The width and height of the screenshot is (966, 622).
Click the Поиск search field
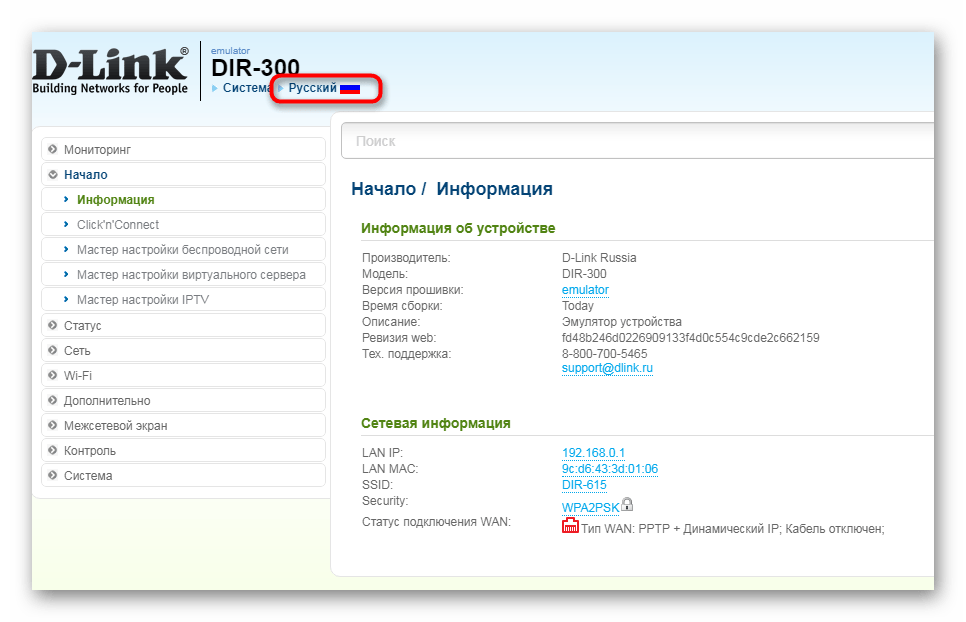638,141
